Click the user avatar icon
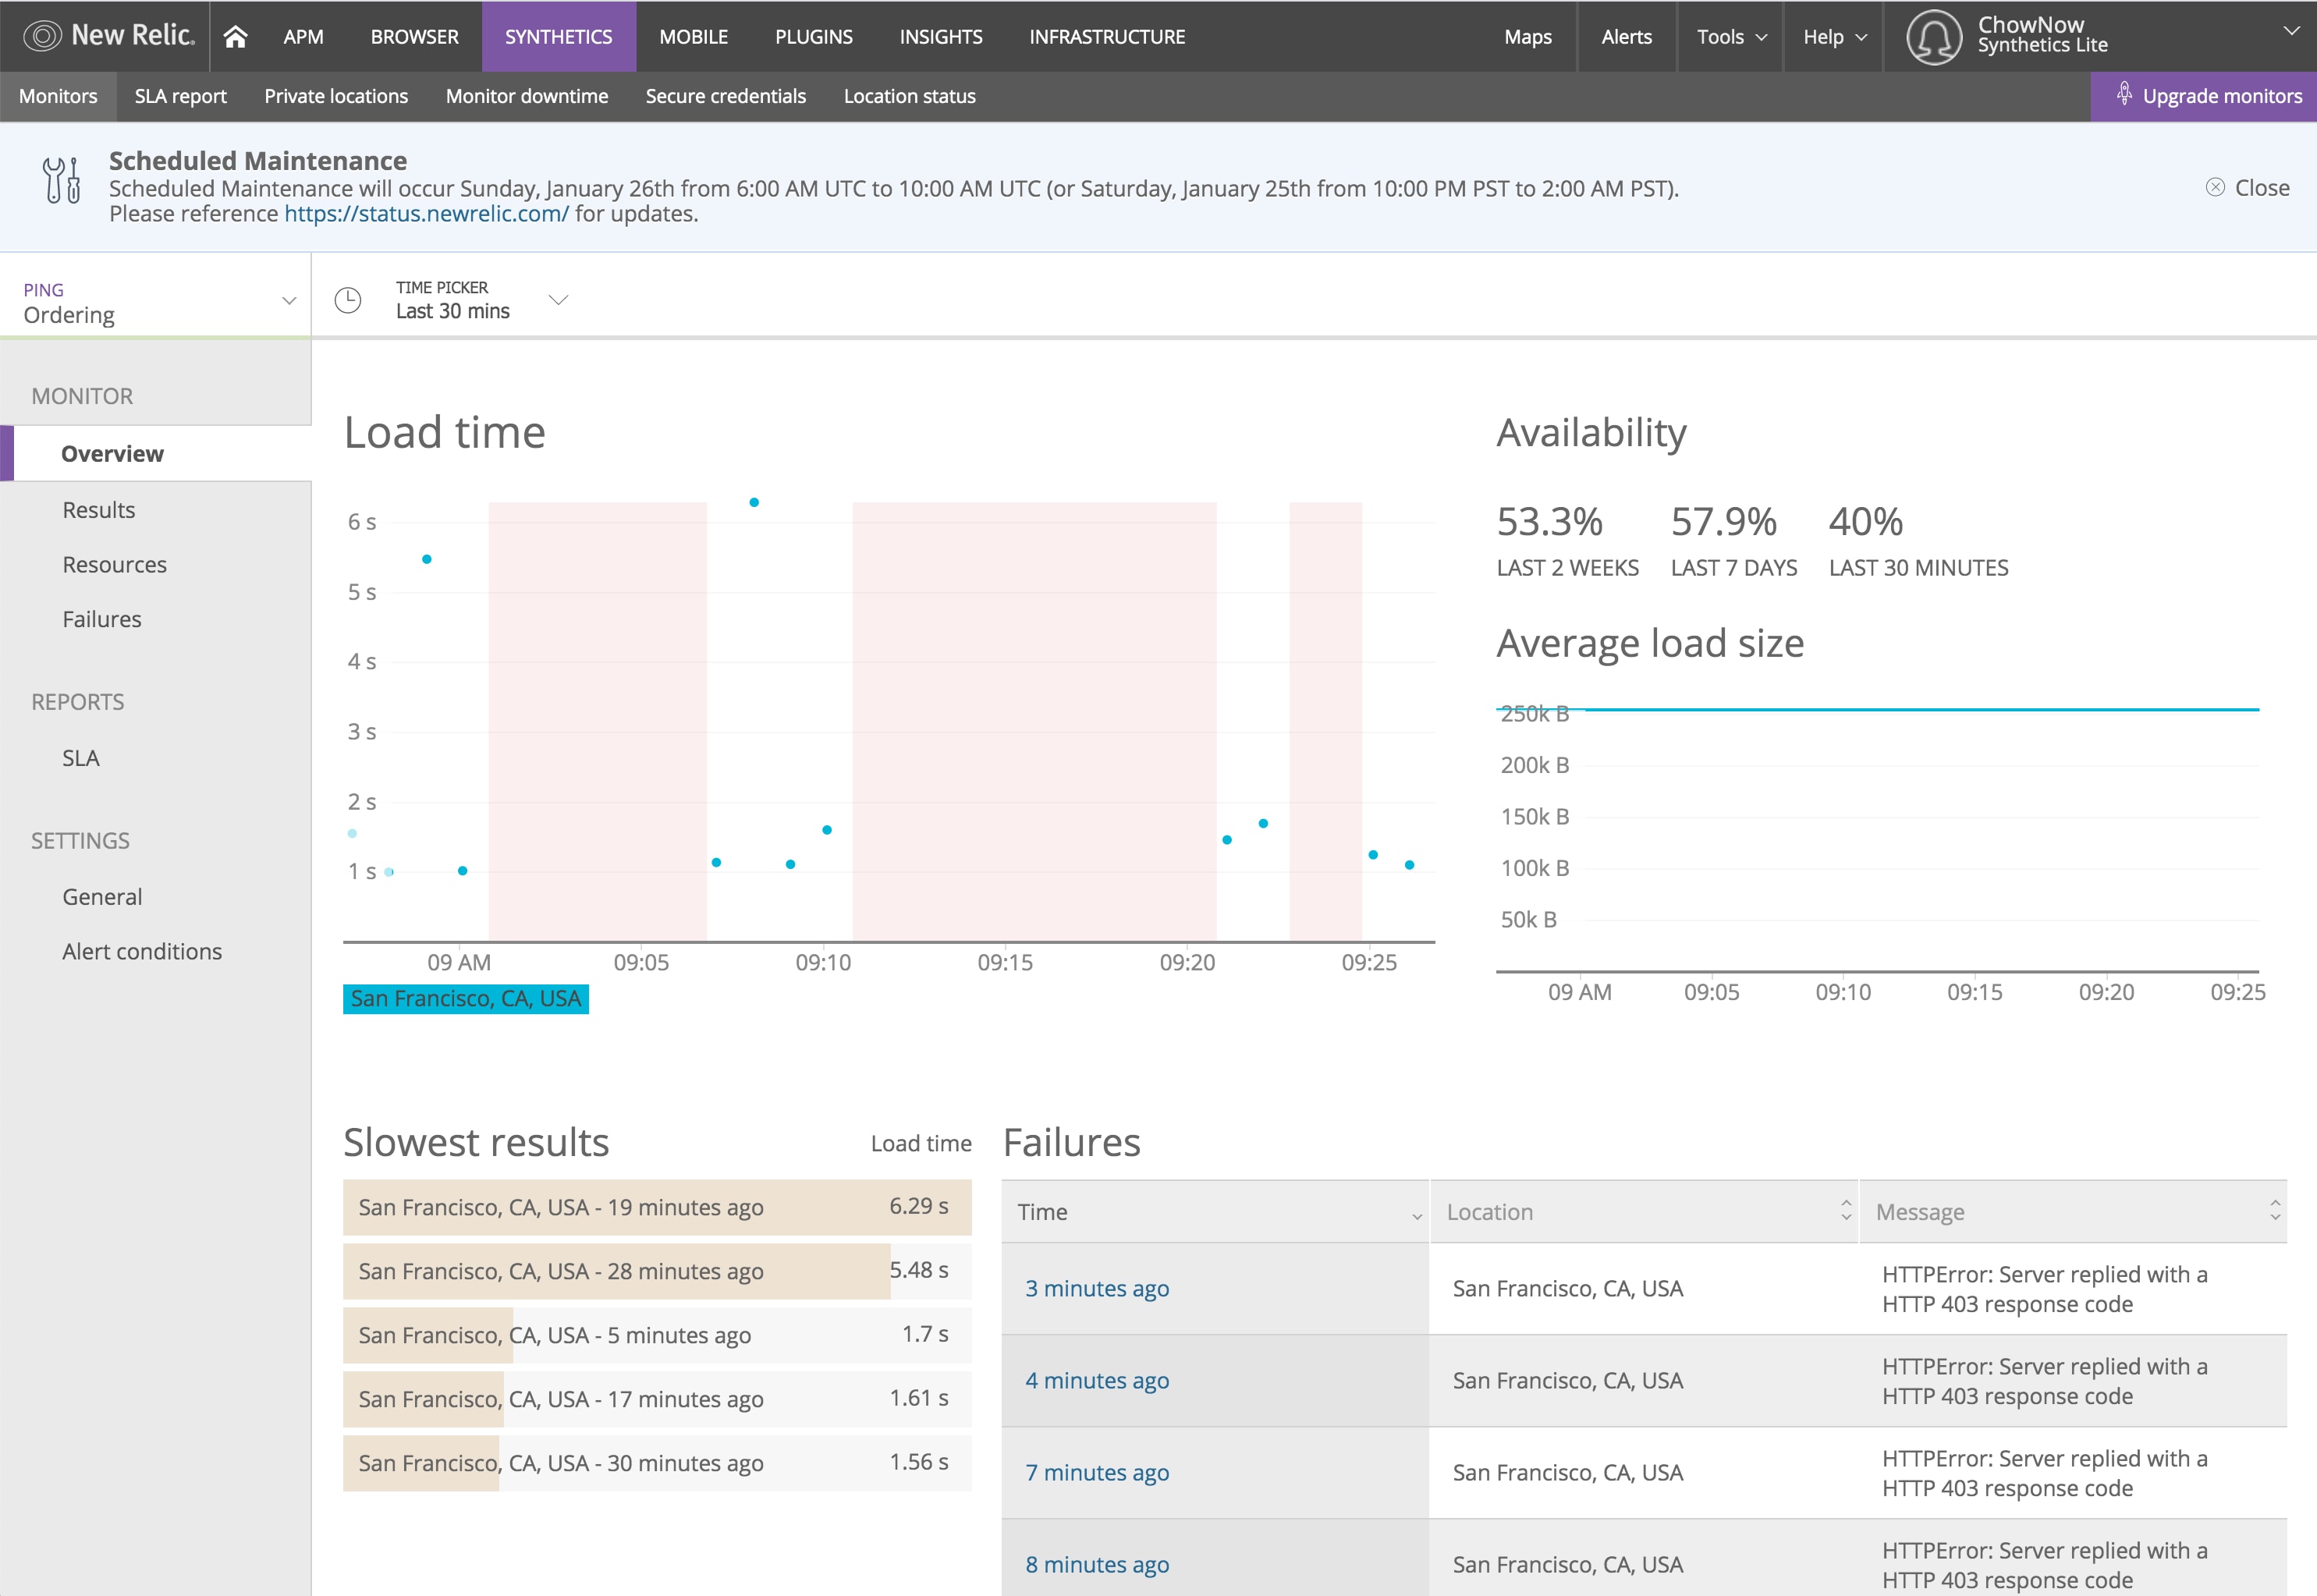The width and height of the screenshot is (2317, 1596). pos(1933,37)
